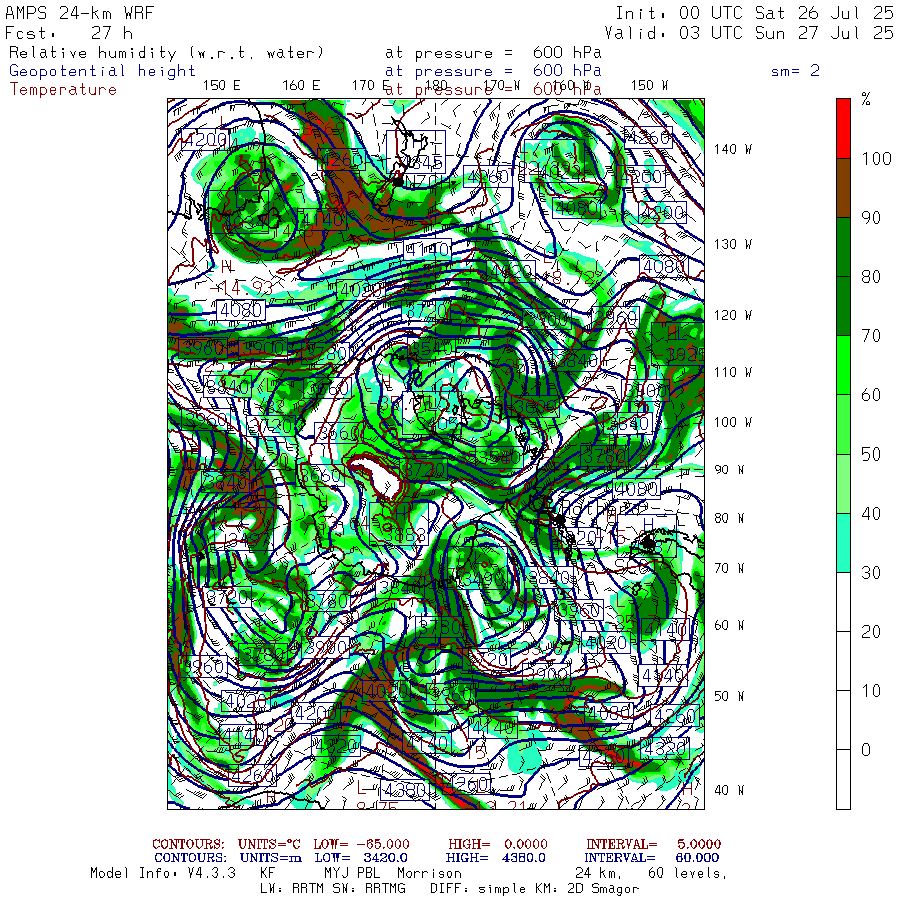This screenshot has width=900, height=900.
Task: Click the 'HIGH= 4380.0' height value
Action: [495, 858]
